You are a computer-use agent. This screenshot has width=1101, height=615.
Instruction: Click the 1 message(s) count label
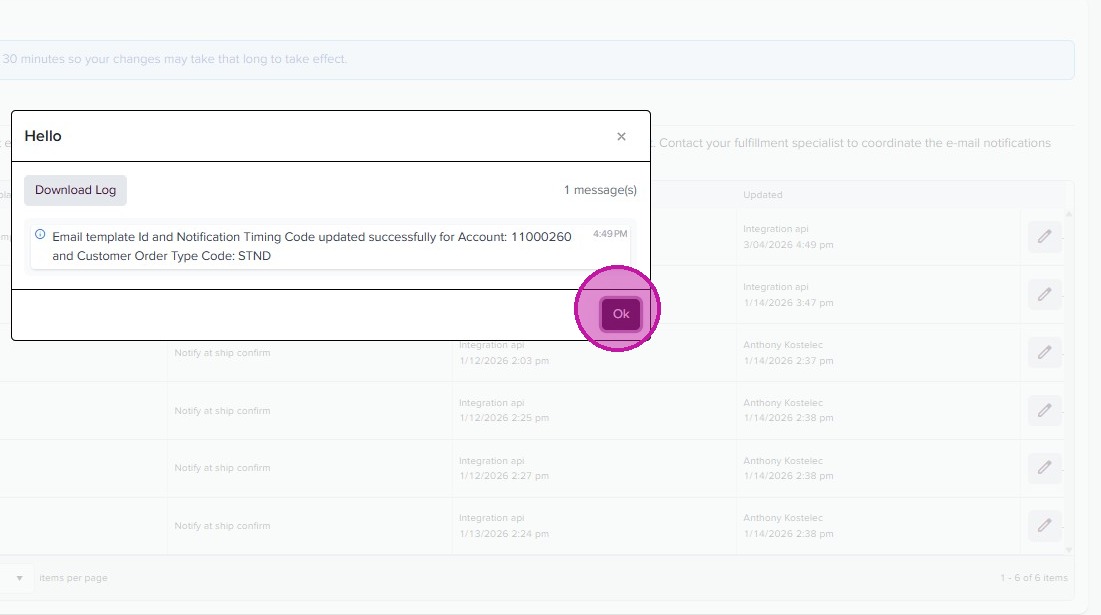point(600,190)
